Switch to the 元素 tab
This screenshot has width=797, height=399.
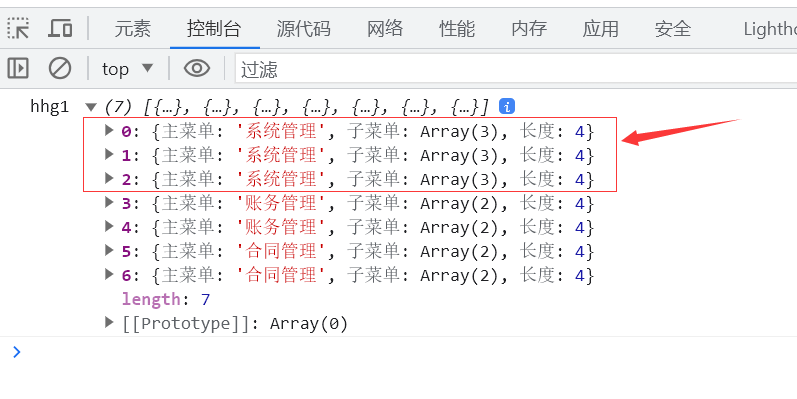pyautogui.click(x=133, y=28)
